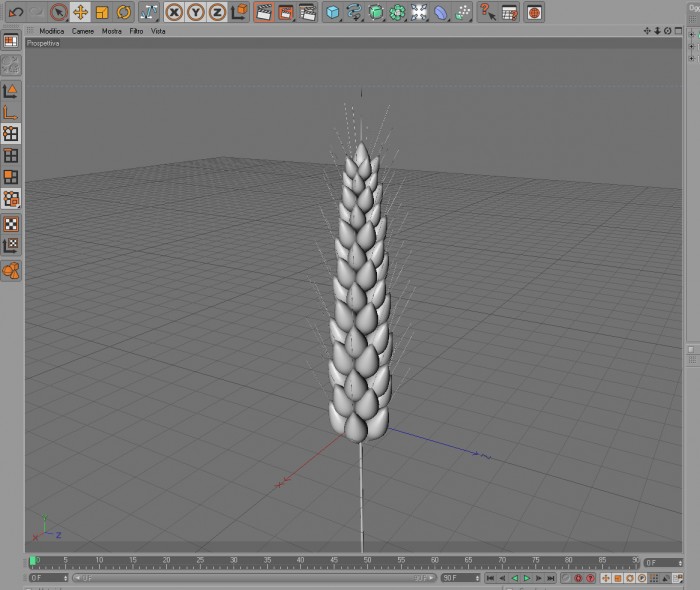
Task: Toggle X axis lock
Action: coord(174,12)
